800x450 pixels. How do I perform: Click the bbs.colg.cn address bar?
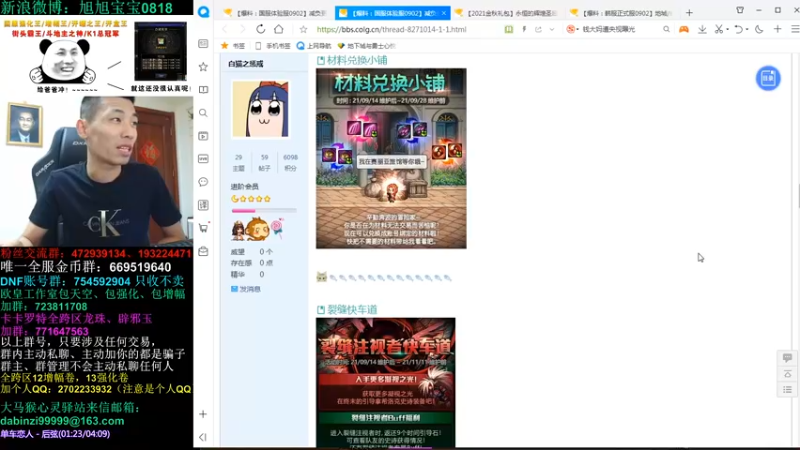pyautogui.click(x=391, y=30)
